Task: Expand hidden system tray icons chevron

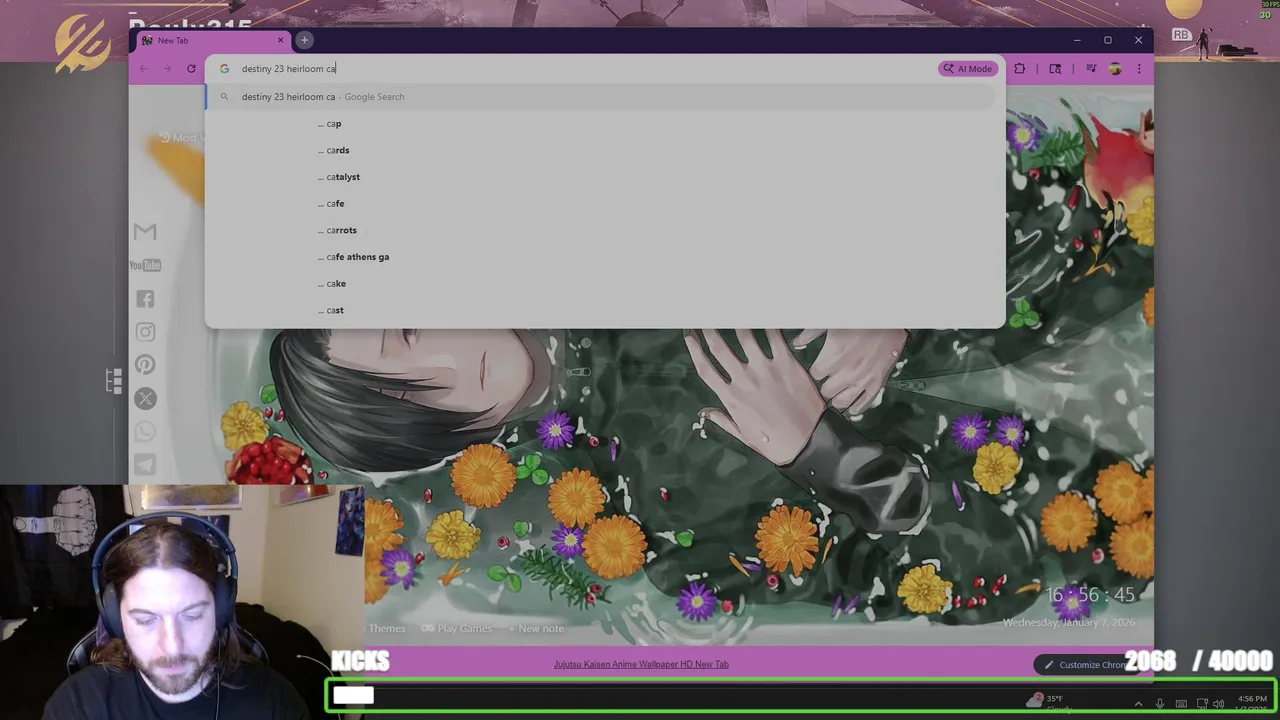Action: [1138, 704]
